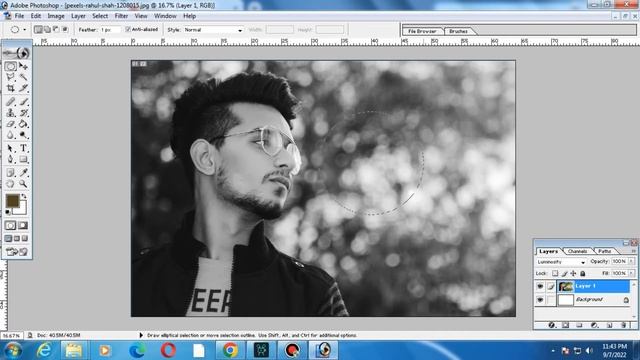Open the Style Normal dropdown
Screen dimensions: 640x360
[213, 30]
